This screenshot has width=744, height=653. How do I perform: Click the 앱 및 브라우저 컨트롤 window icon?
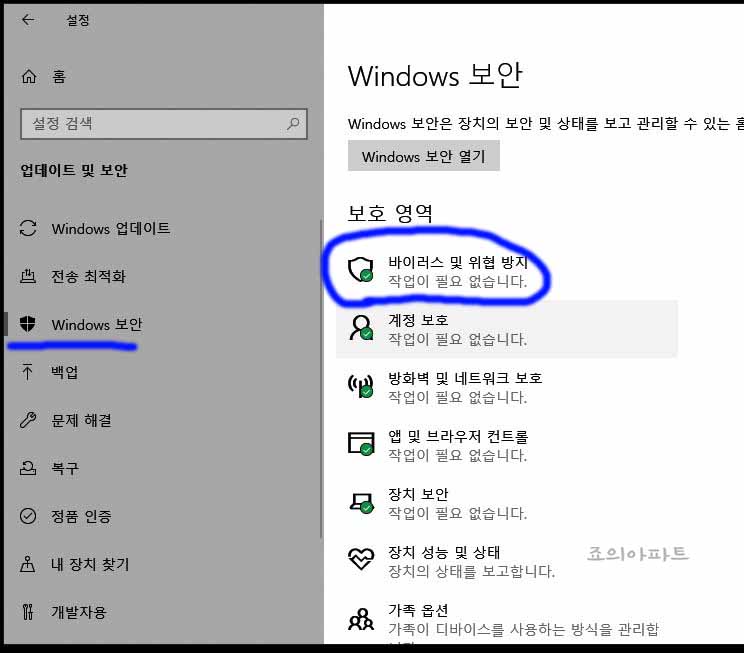pyautogui.click(x=361, y=443)
